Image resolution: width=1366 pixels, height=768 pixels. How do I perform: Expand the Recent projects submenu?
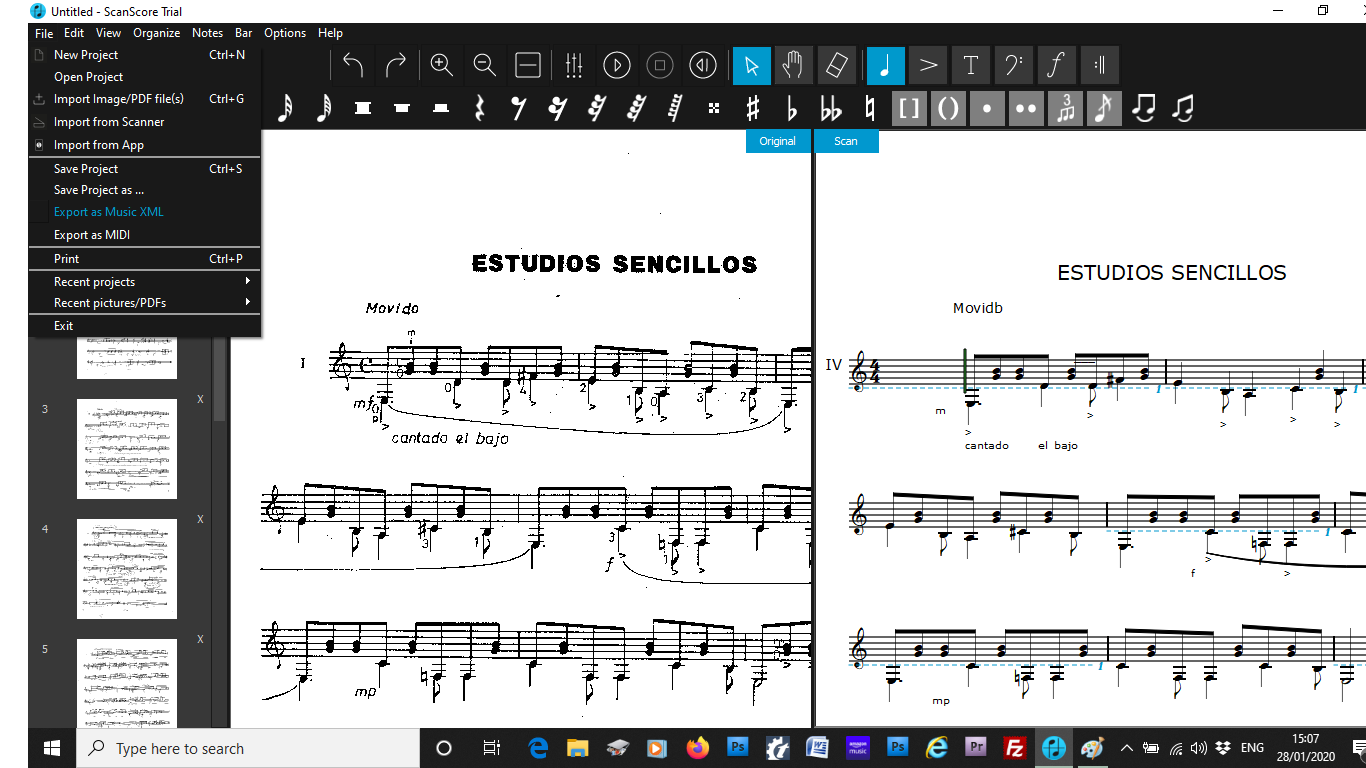[x=145, y=282]
